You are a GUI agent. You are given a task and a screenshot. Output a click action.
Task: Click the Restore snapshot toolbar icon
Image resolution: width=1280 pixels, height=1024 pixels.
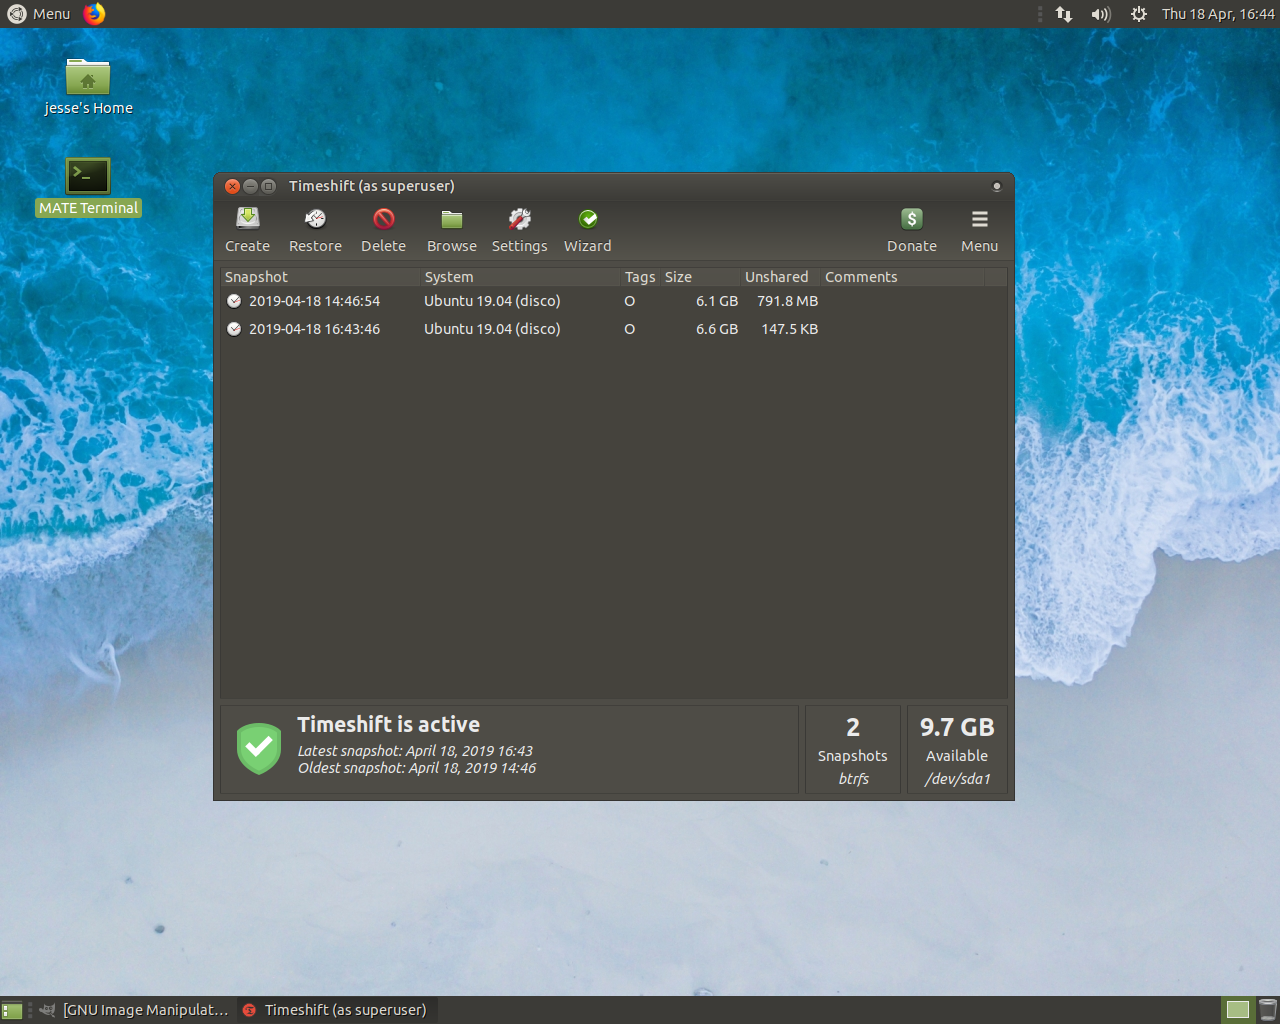point(315,219)
